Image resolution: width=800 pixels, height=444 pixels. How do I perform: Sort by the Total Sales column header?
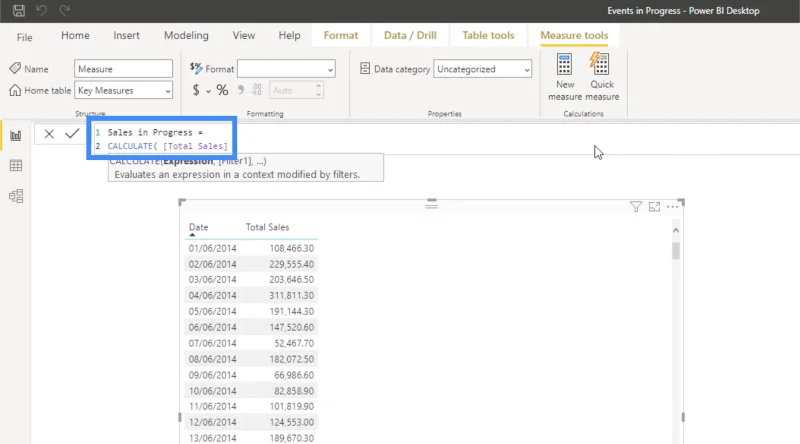coord(267,227)
